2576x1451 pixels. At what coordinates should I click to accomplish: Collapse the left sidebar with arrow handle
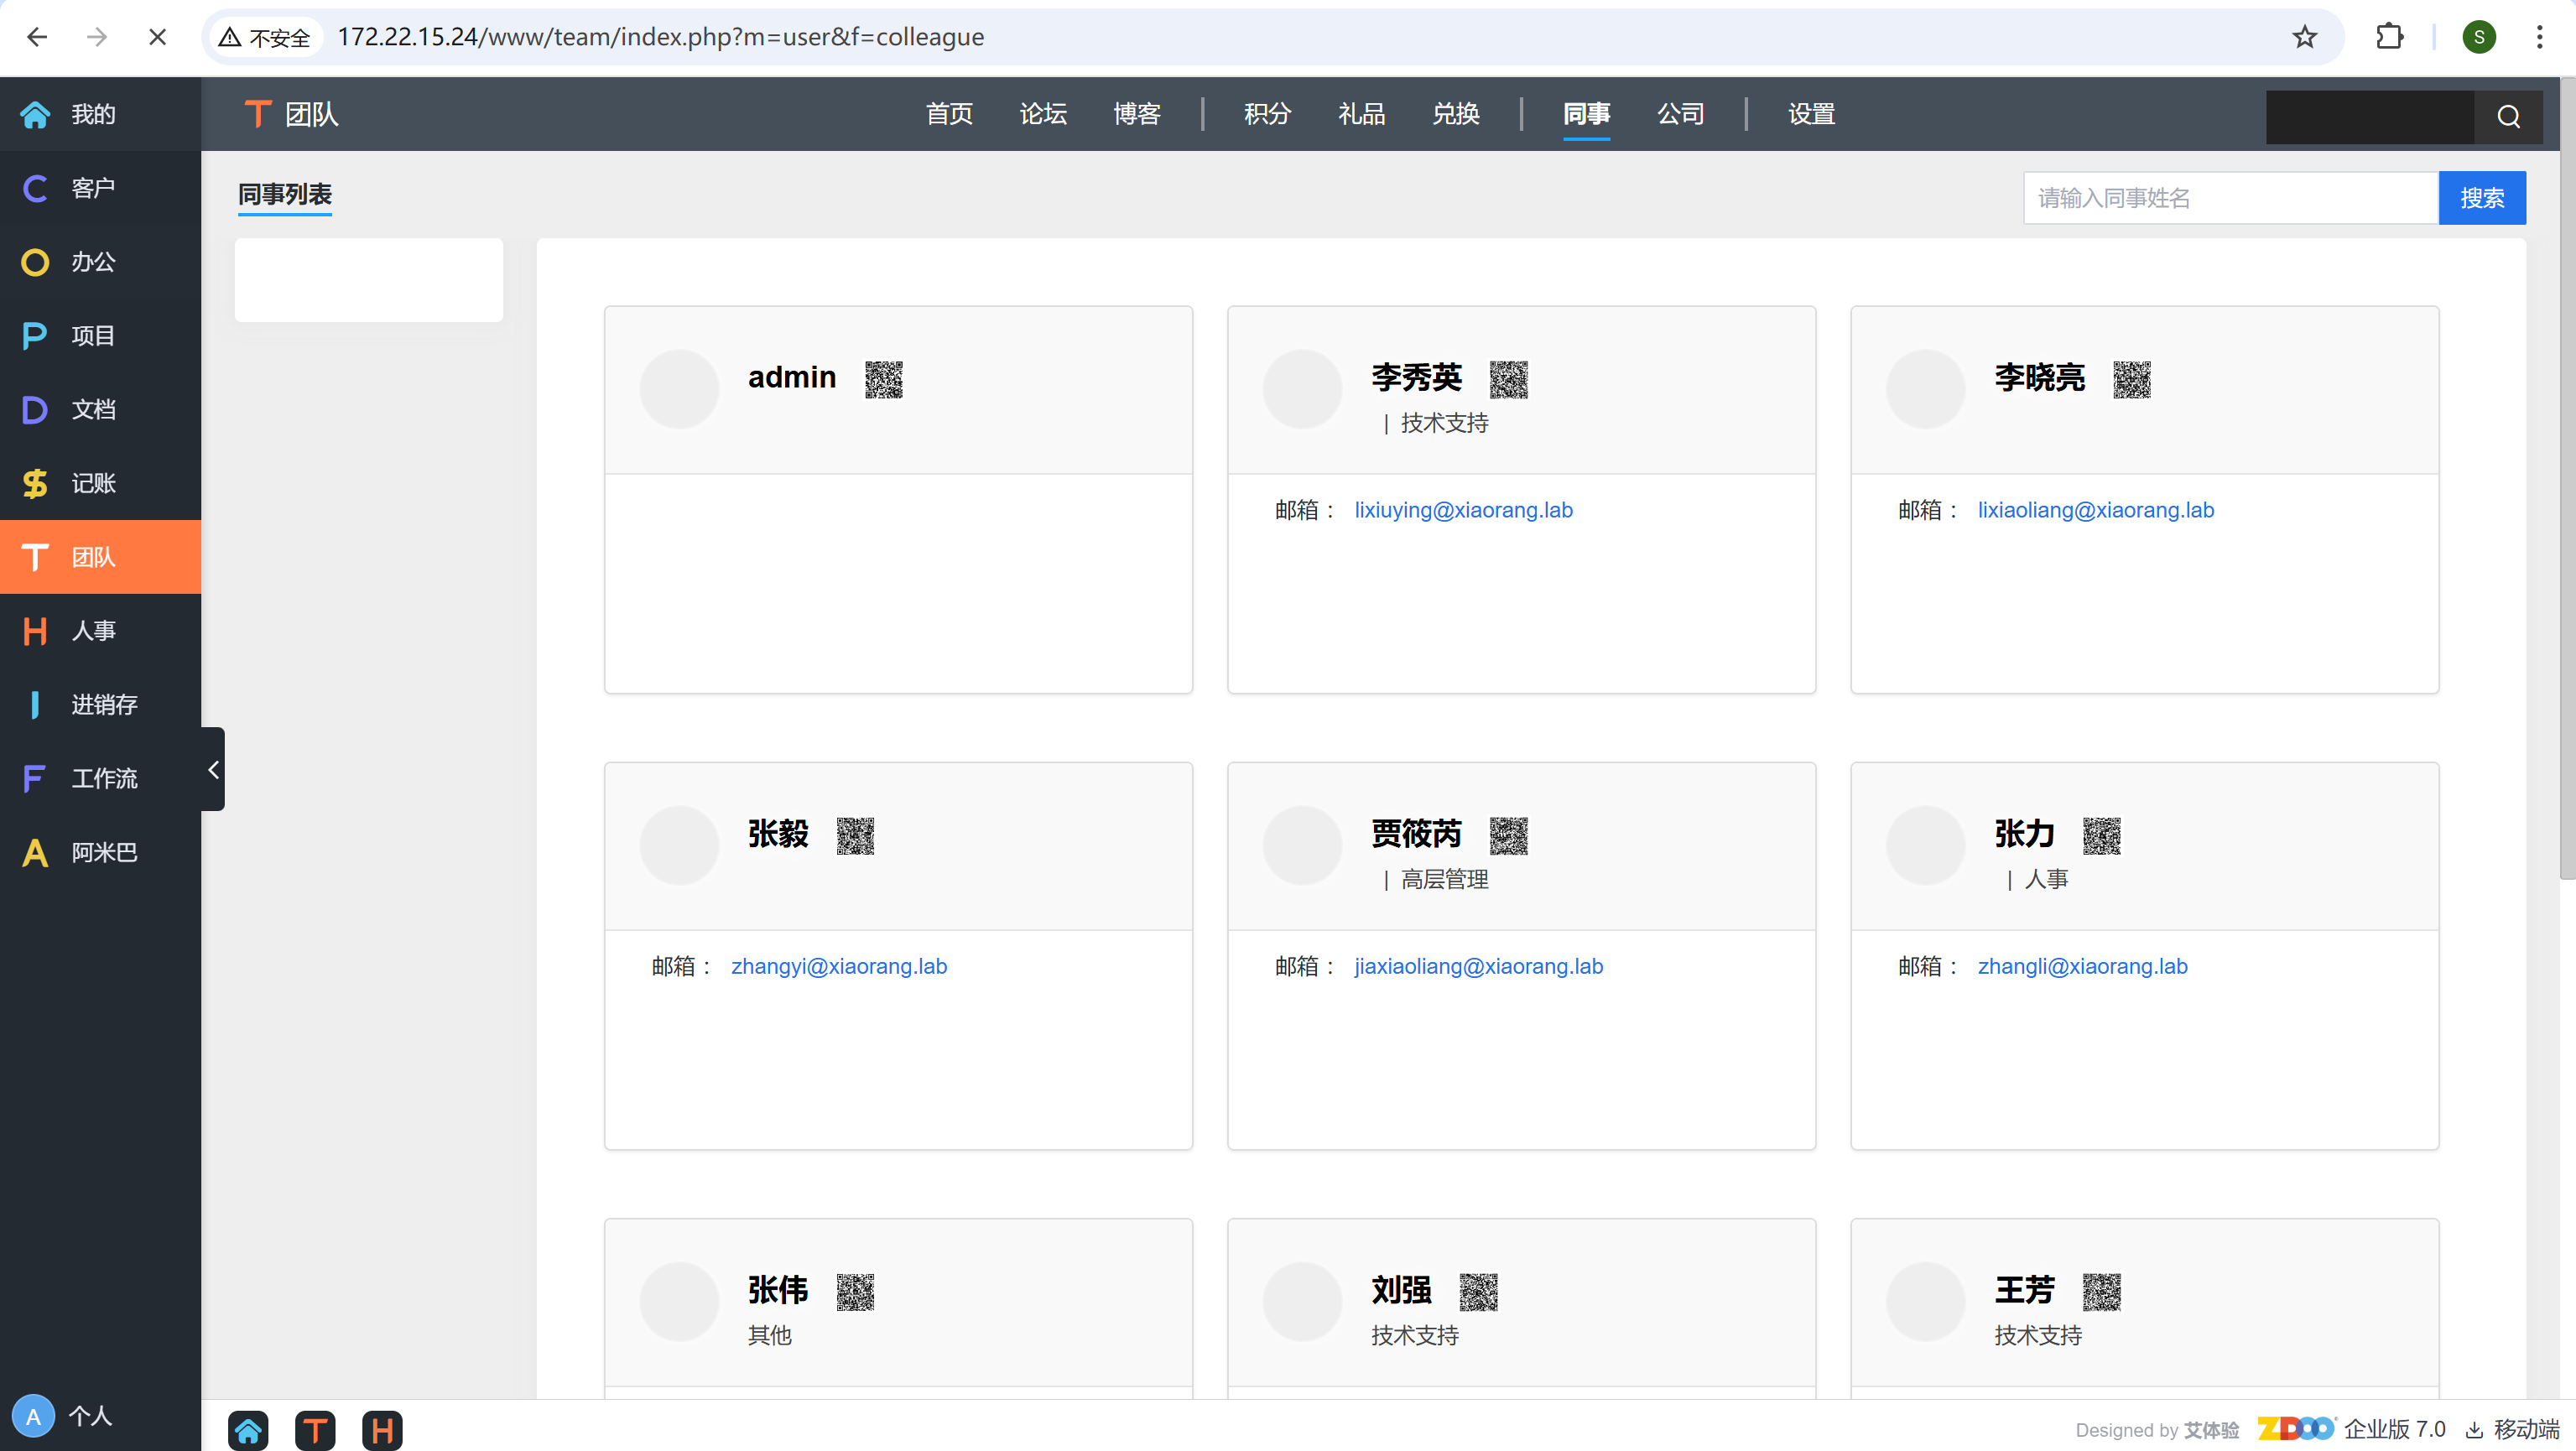coord(213,769)
